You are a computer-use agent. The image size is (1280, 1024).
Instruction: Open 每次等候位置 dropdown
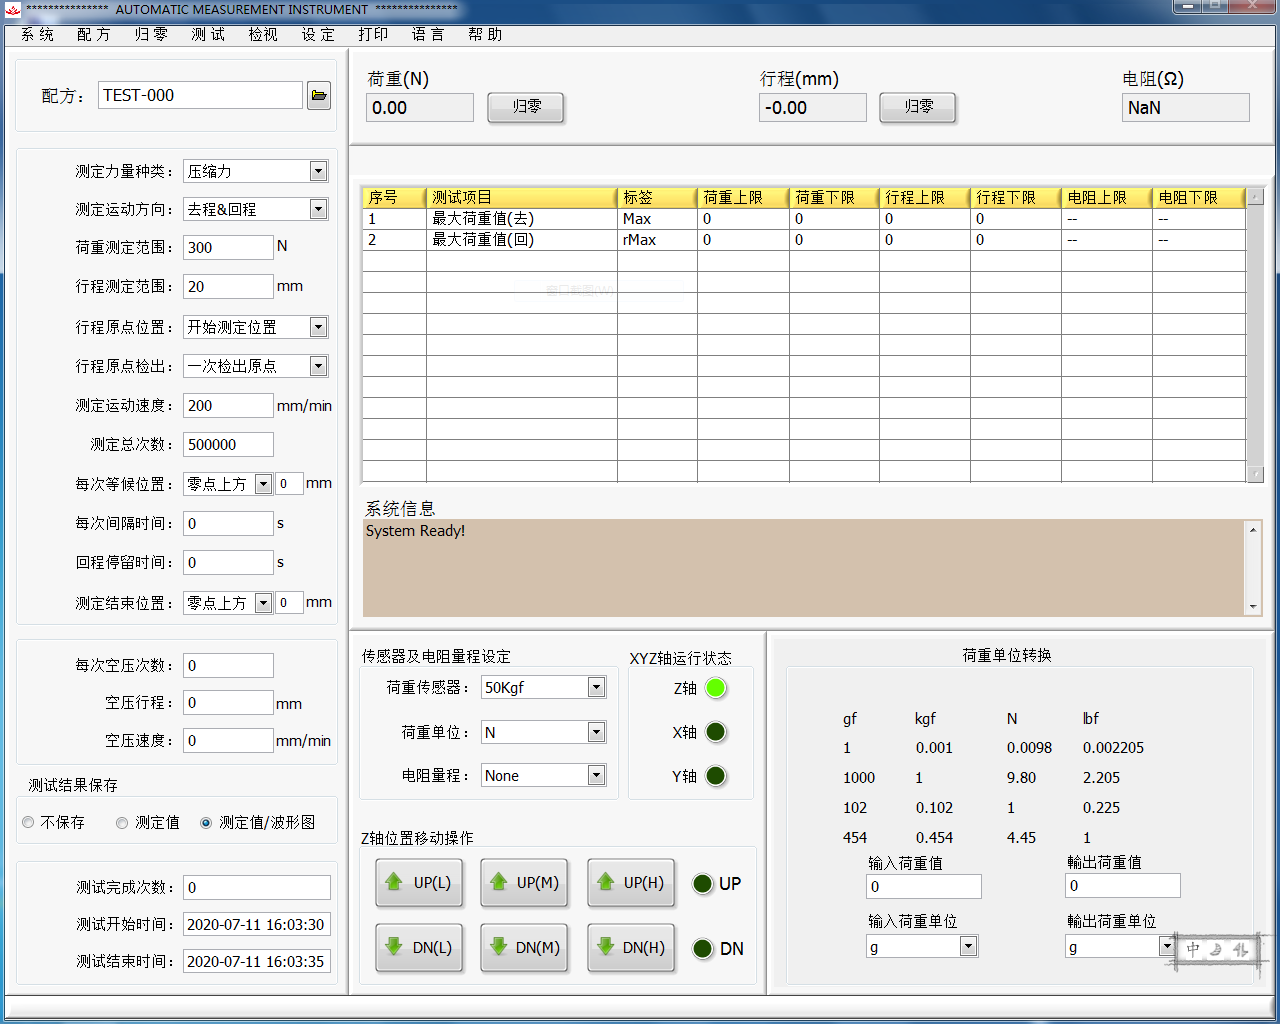coord(263,484)
